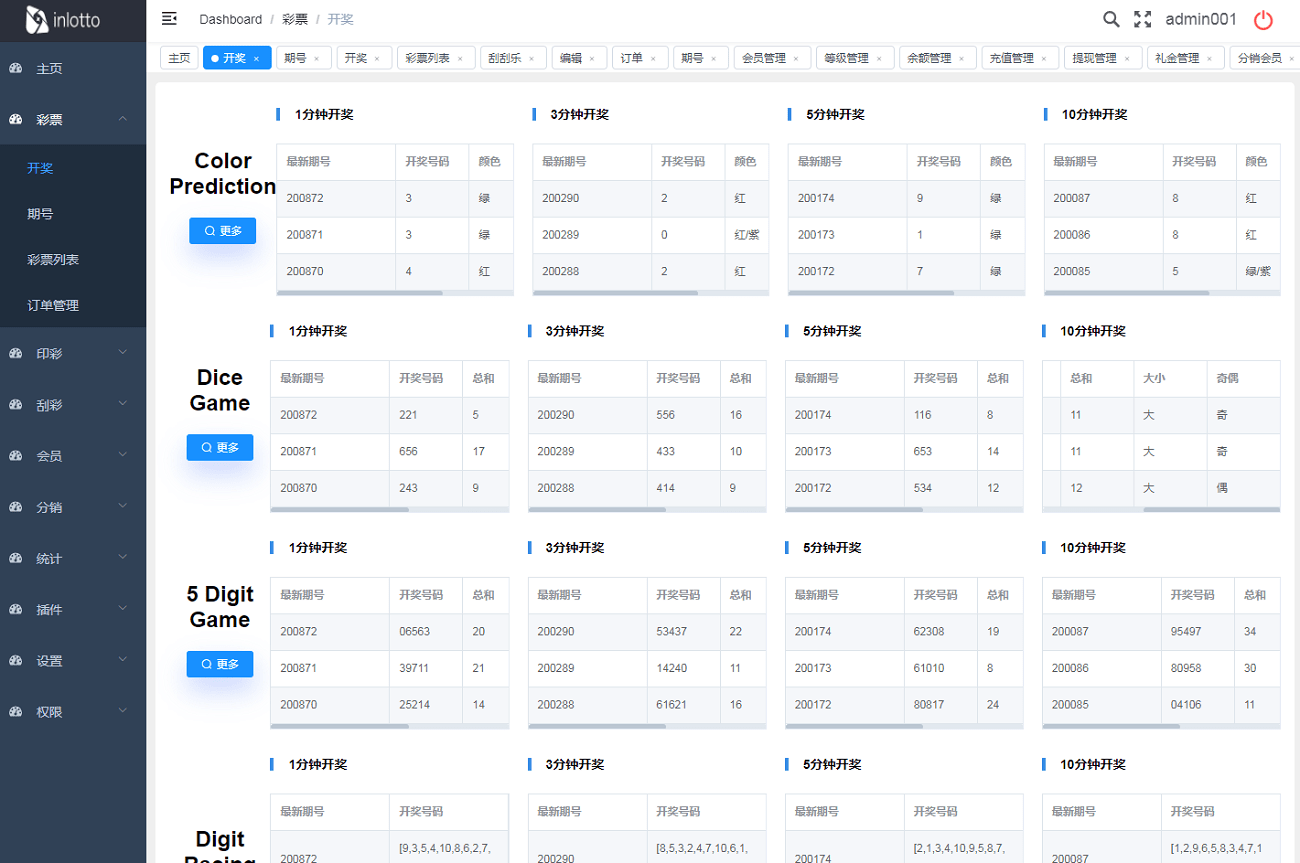Click the dashboard icon beside 权限
Image resolution: width=1300 pixels, height=863 pixels.
[x=16, y=712]
